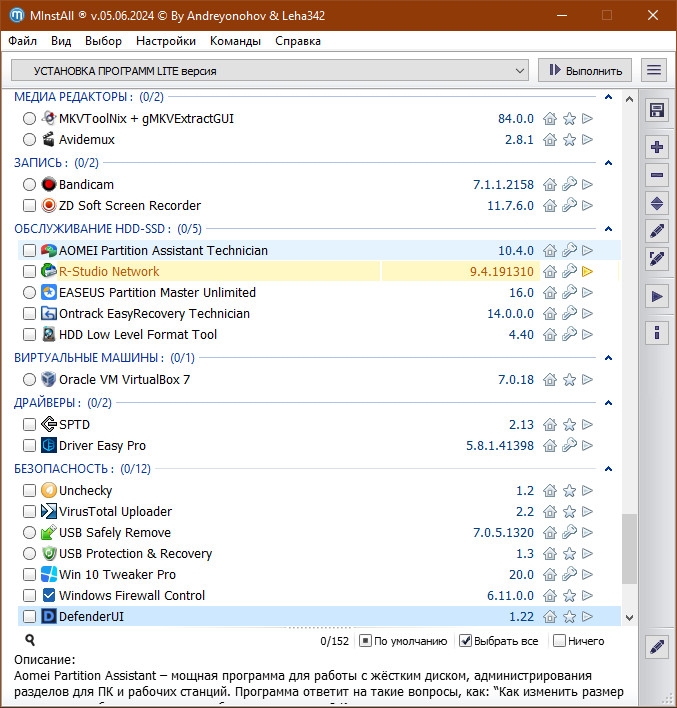
Task: Open the Справка menu
Action: tap(298, 41)
